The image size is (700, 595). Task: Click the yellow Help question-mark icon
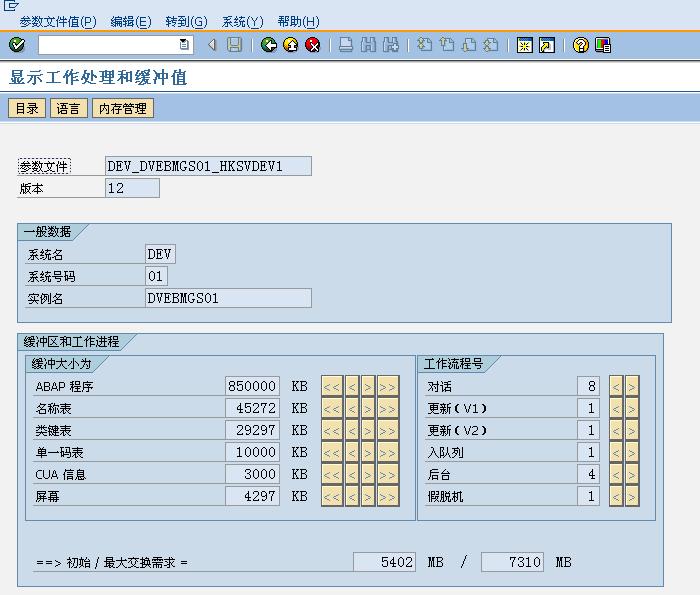(x=580, y=45)
